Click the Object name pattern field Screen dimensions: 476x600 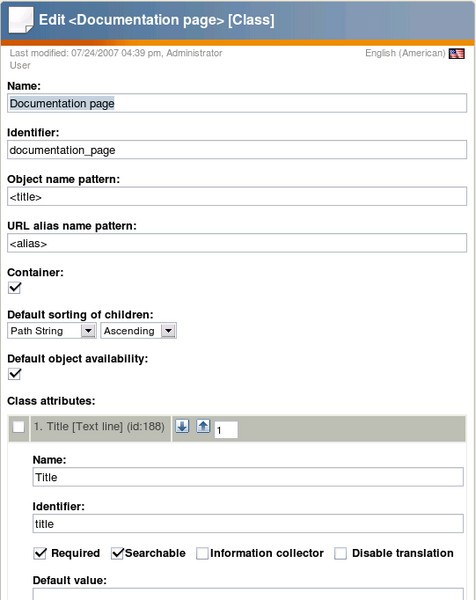pyautogui.click(x=237, y=196)
